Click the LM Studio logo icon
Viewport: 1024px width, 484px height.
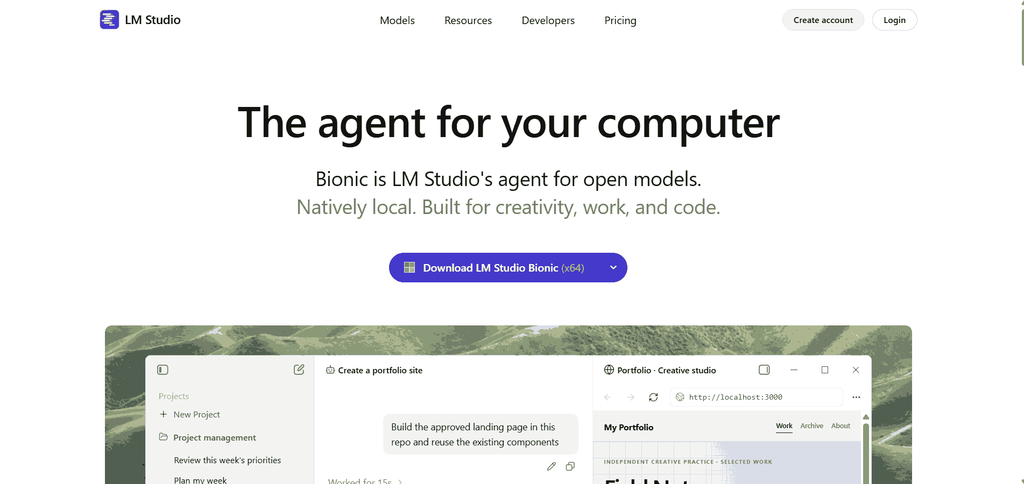109,20
